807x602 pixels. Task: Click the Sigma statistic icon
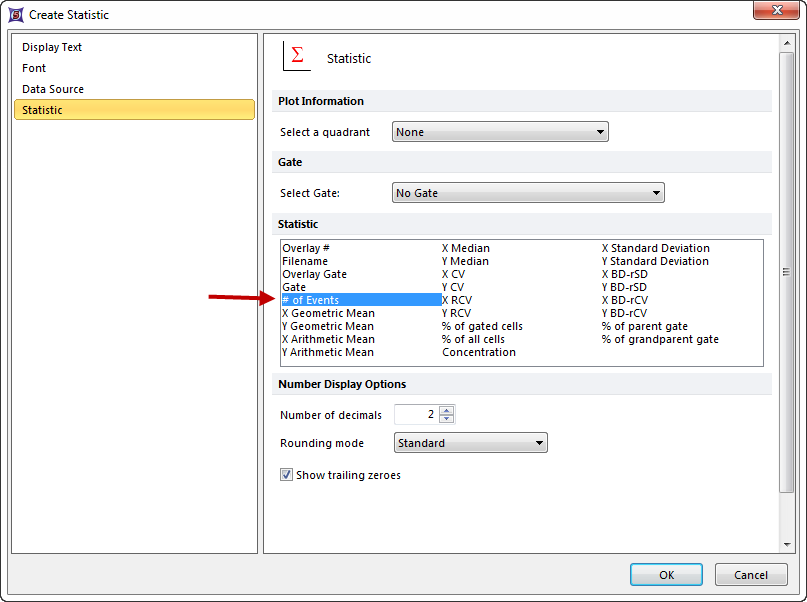[296, 57]
